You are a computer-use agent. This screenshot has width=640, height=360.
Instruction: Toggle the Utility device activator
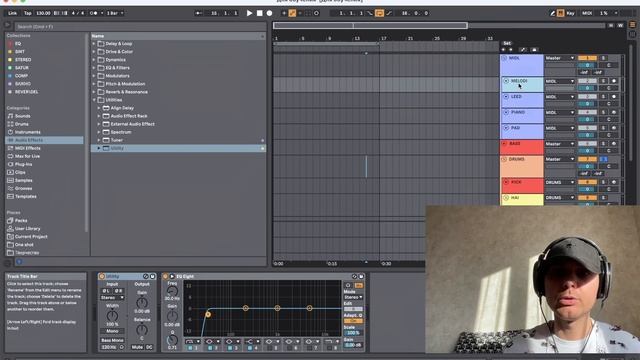102,276
